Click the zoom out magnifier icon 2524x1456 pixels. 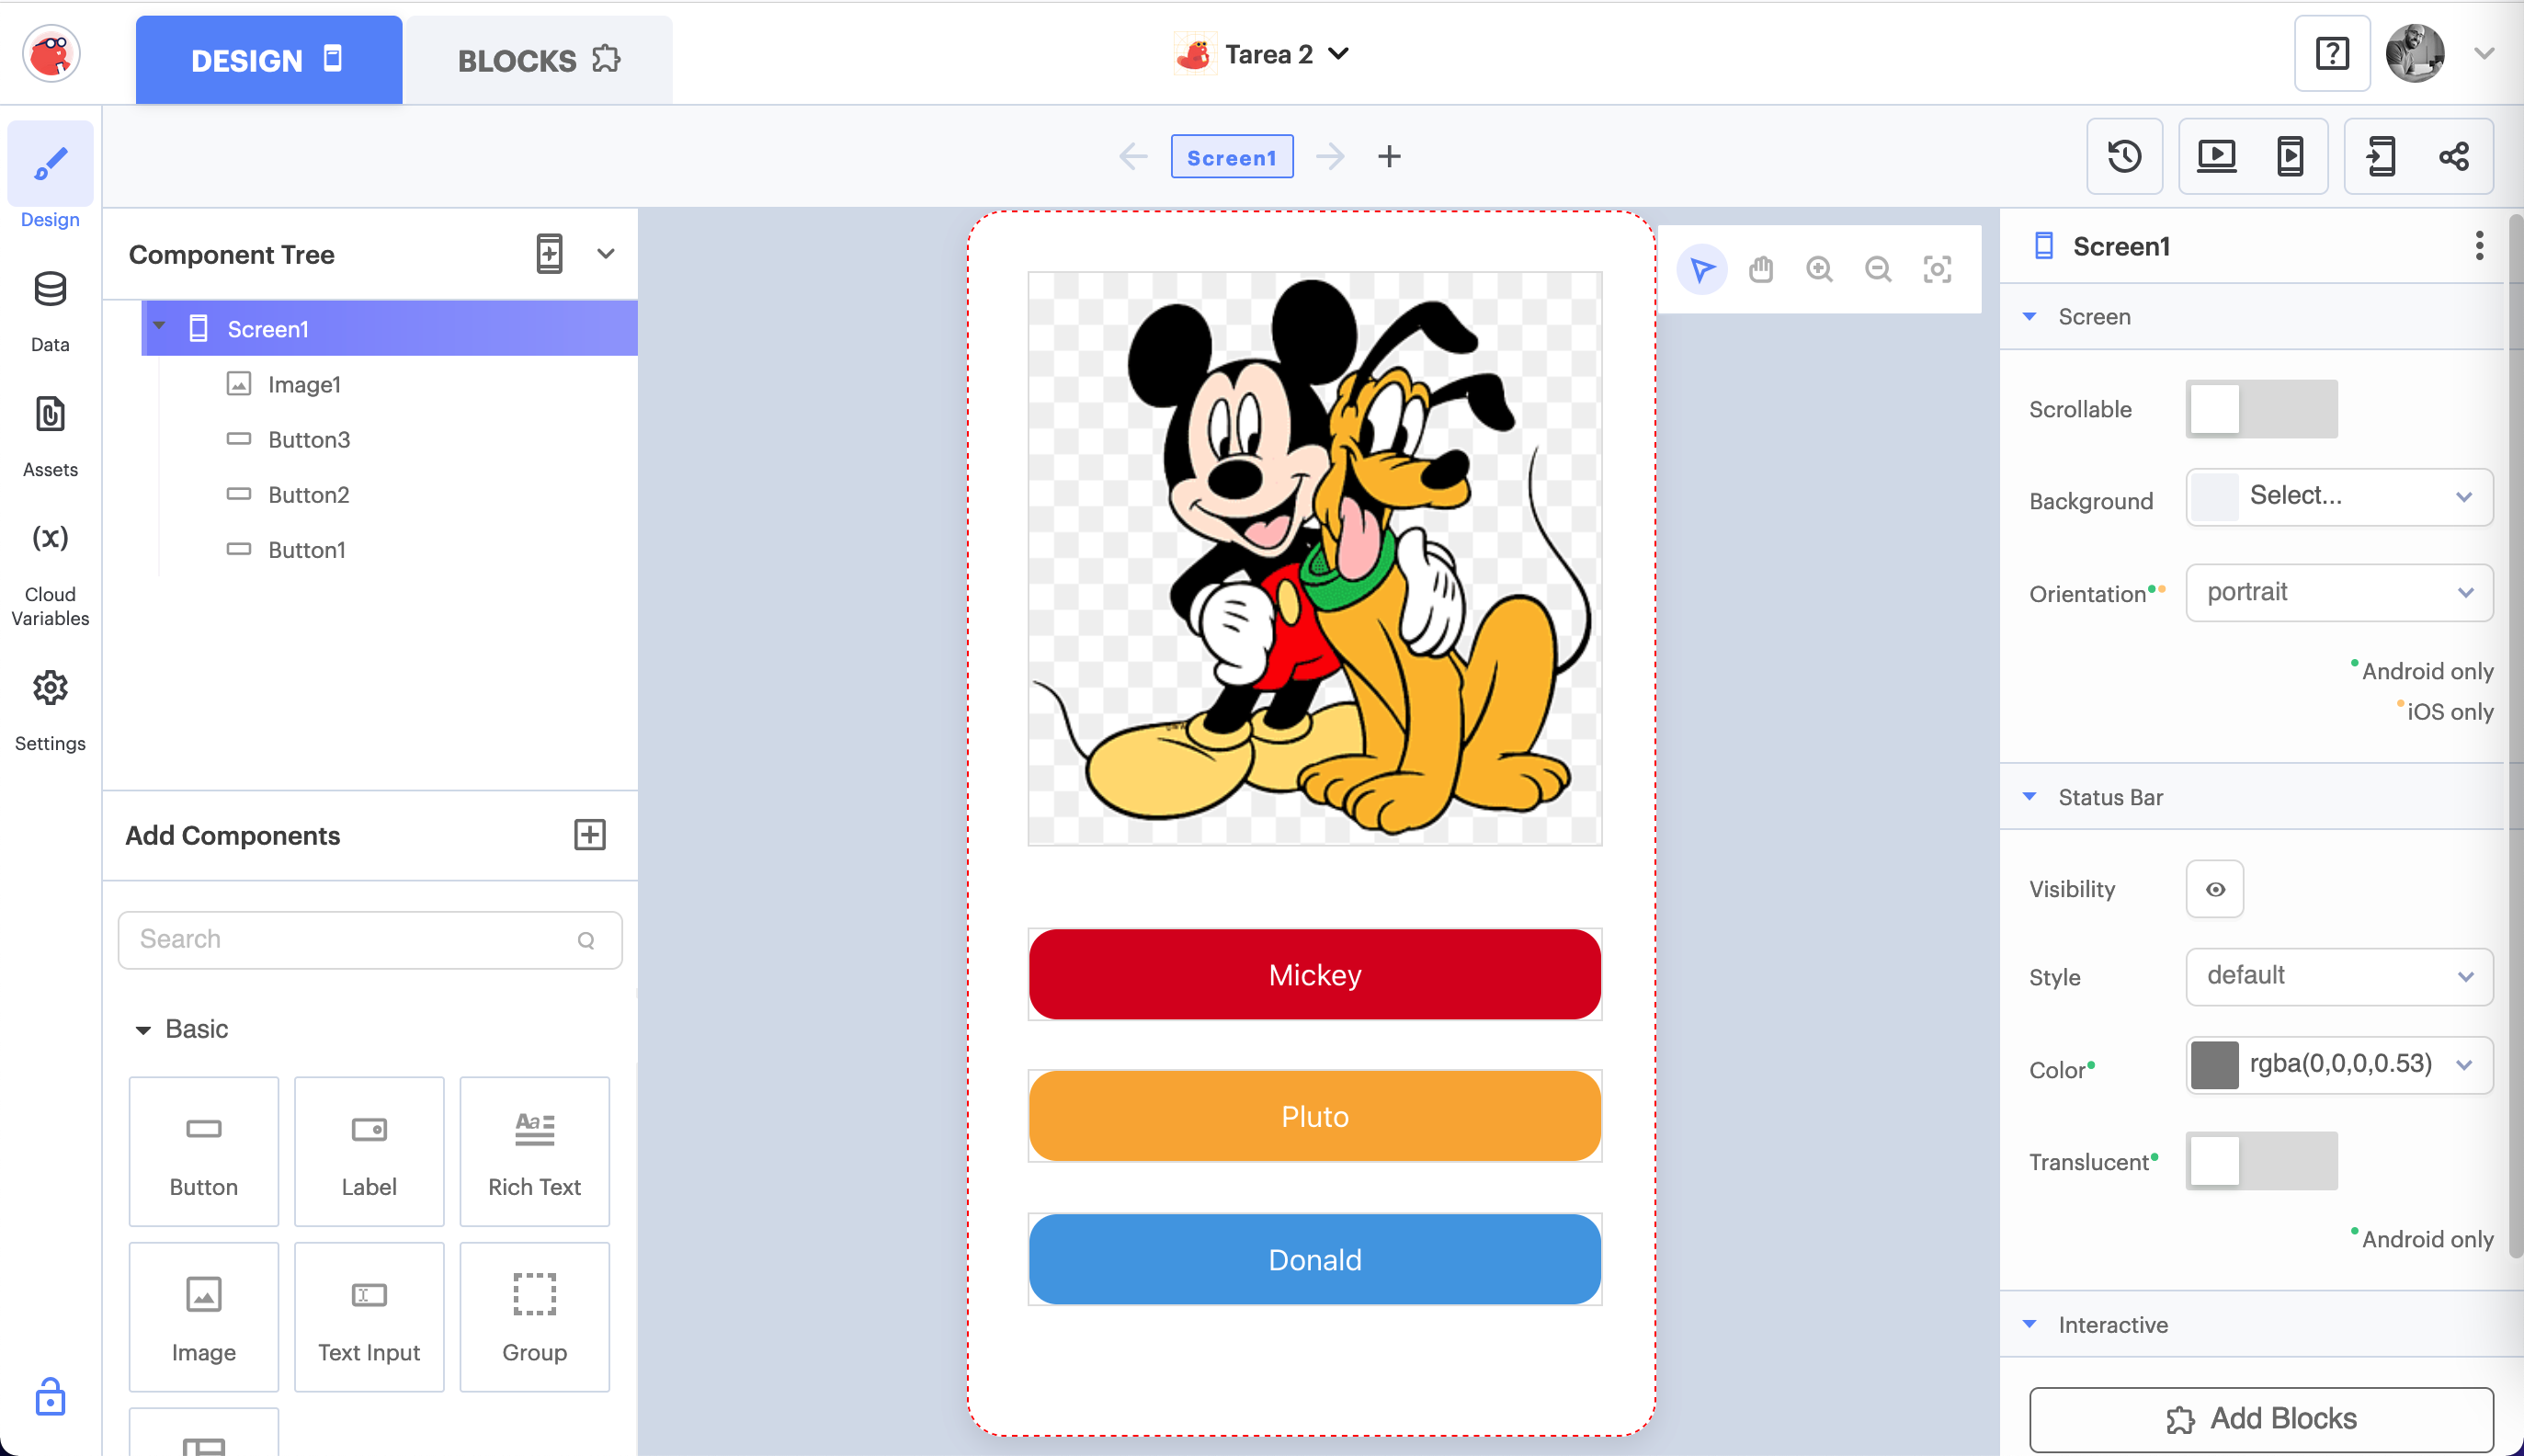click(1878, 269)
